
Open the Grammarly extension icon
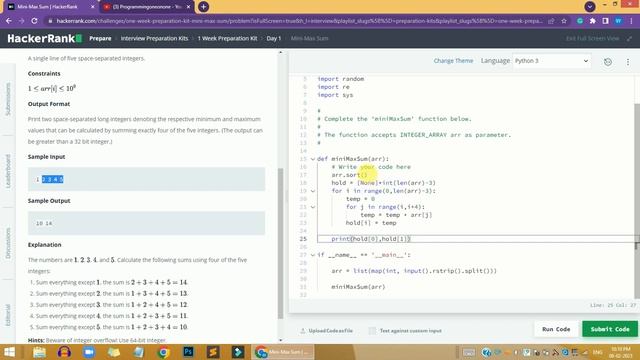(580, 21)
